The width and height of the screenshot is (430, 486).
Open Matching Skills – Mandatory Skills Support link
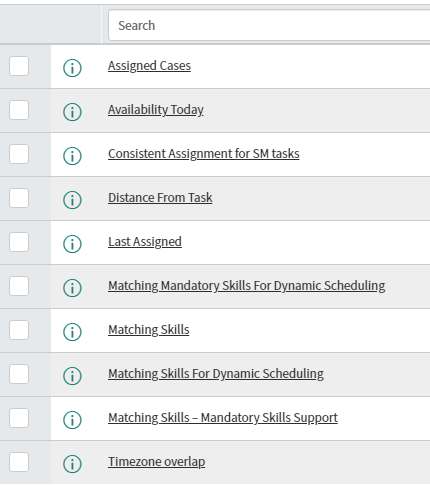click(223, 418)
